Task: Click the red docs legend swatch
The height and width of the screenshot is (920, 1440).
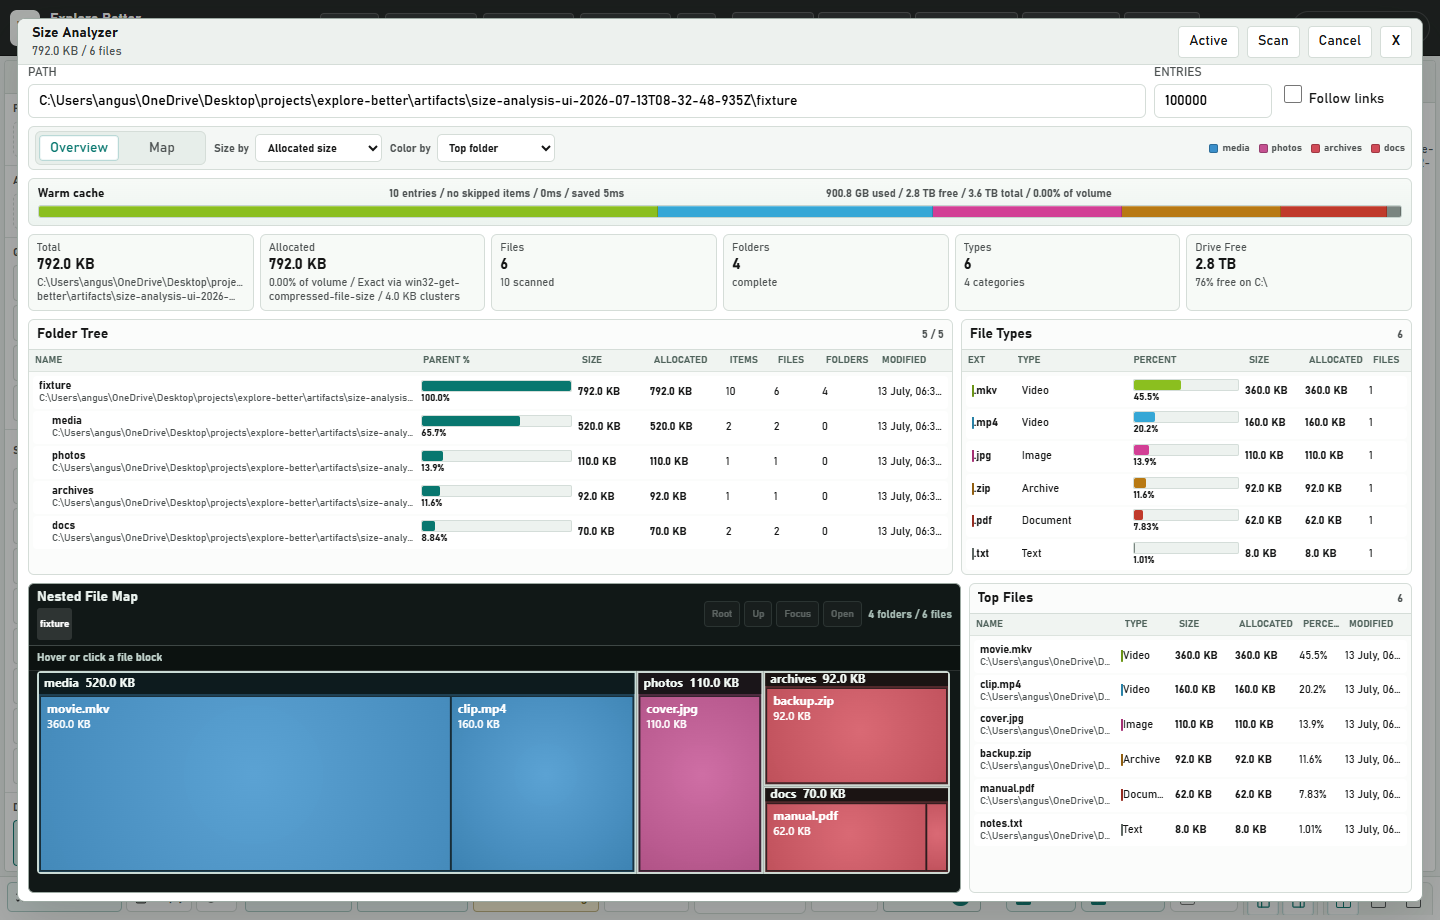Action: click(x=1375, y=148)
